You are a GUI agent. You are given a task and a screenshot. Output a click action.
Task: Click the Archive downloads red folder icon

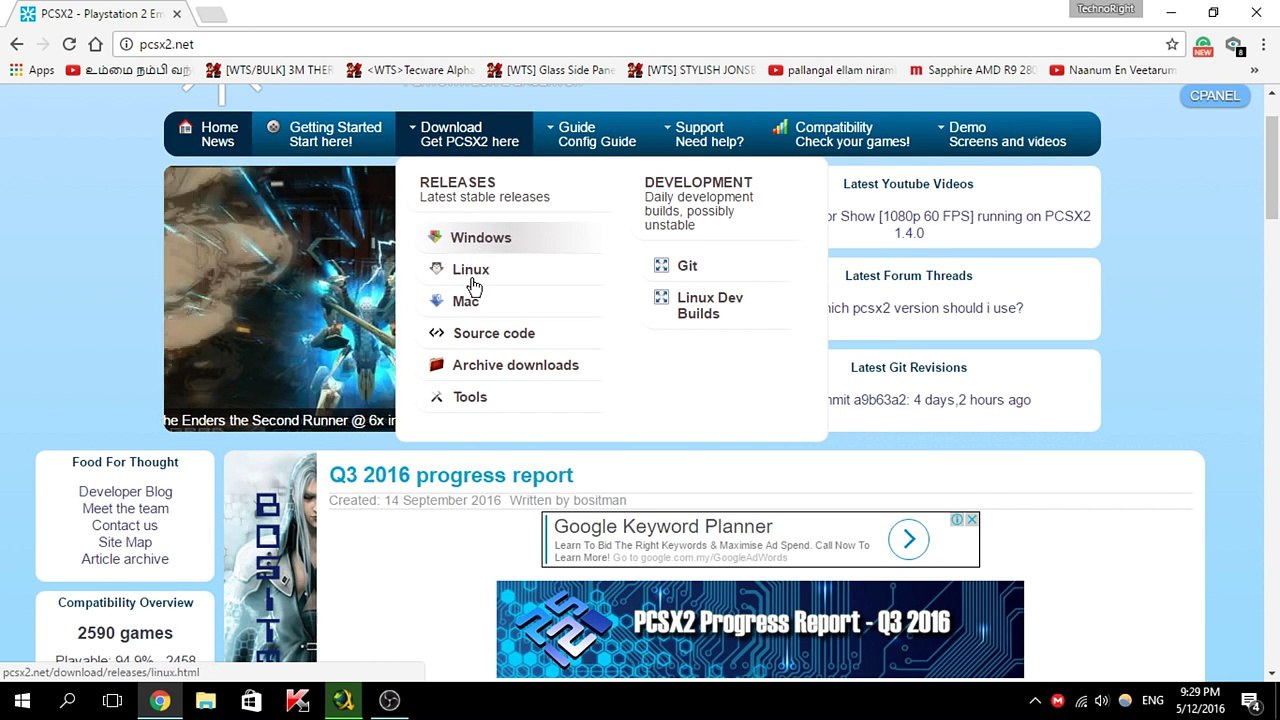coord(436,365)
